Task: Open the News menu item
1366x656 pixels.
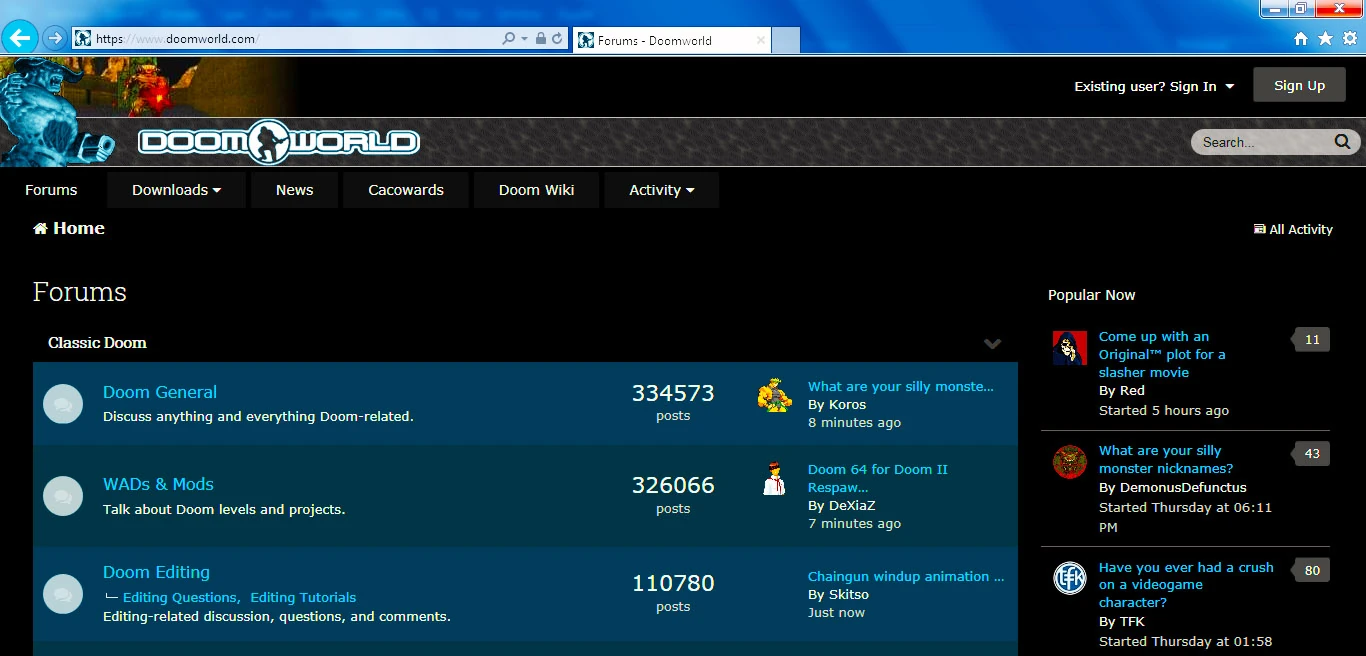Action: 295,190
